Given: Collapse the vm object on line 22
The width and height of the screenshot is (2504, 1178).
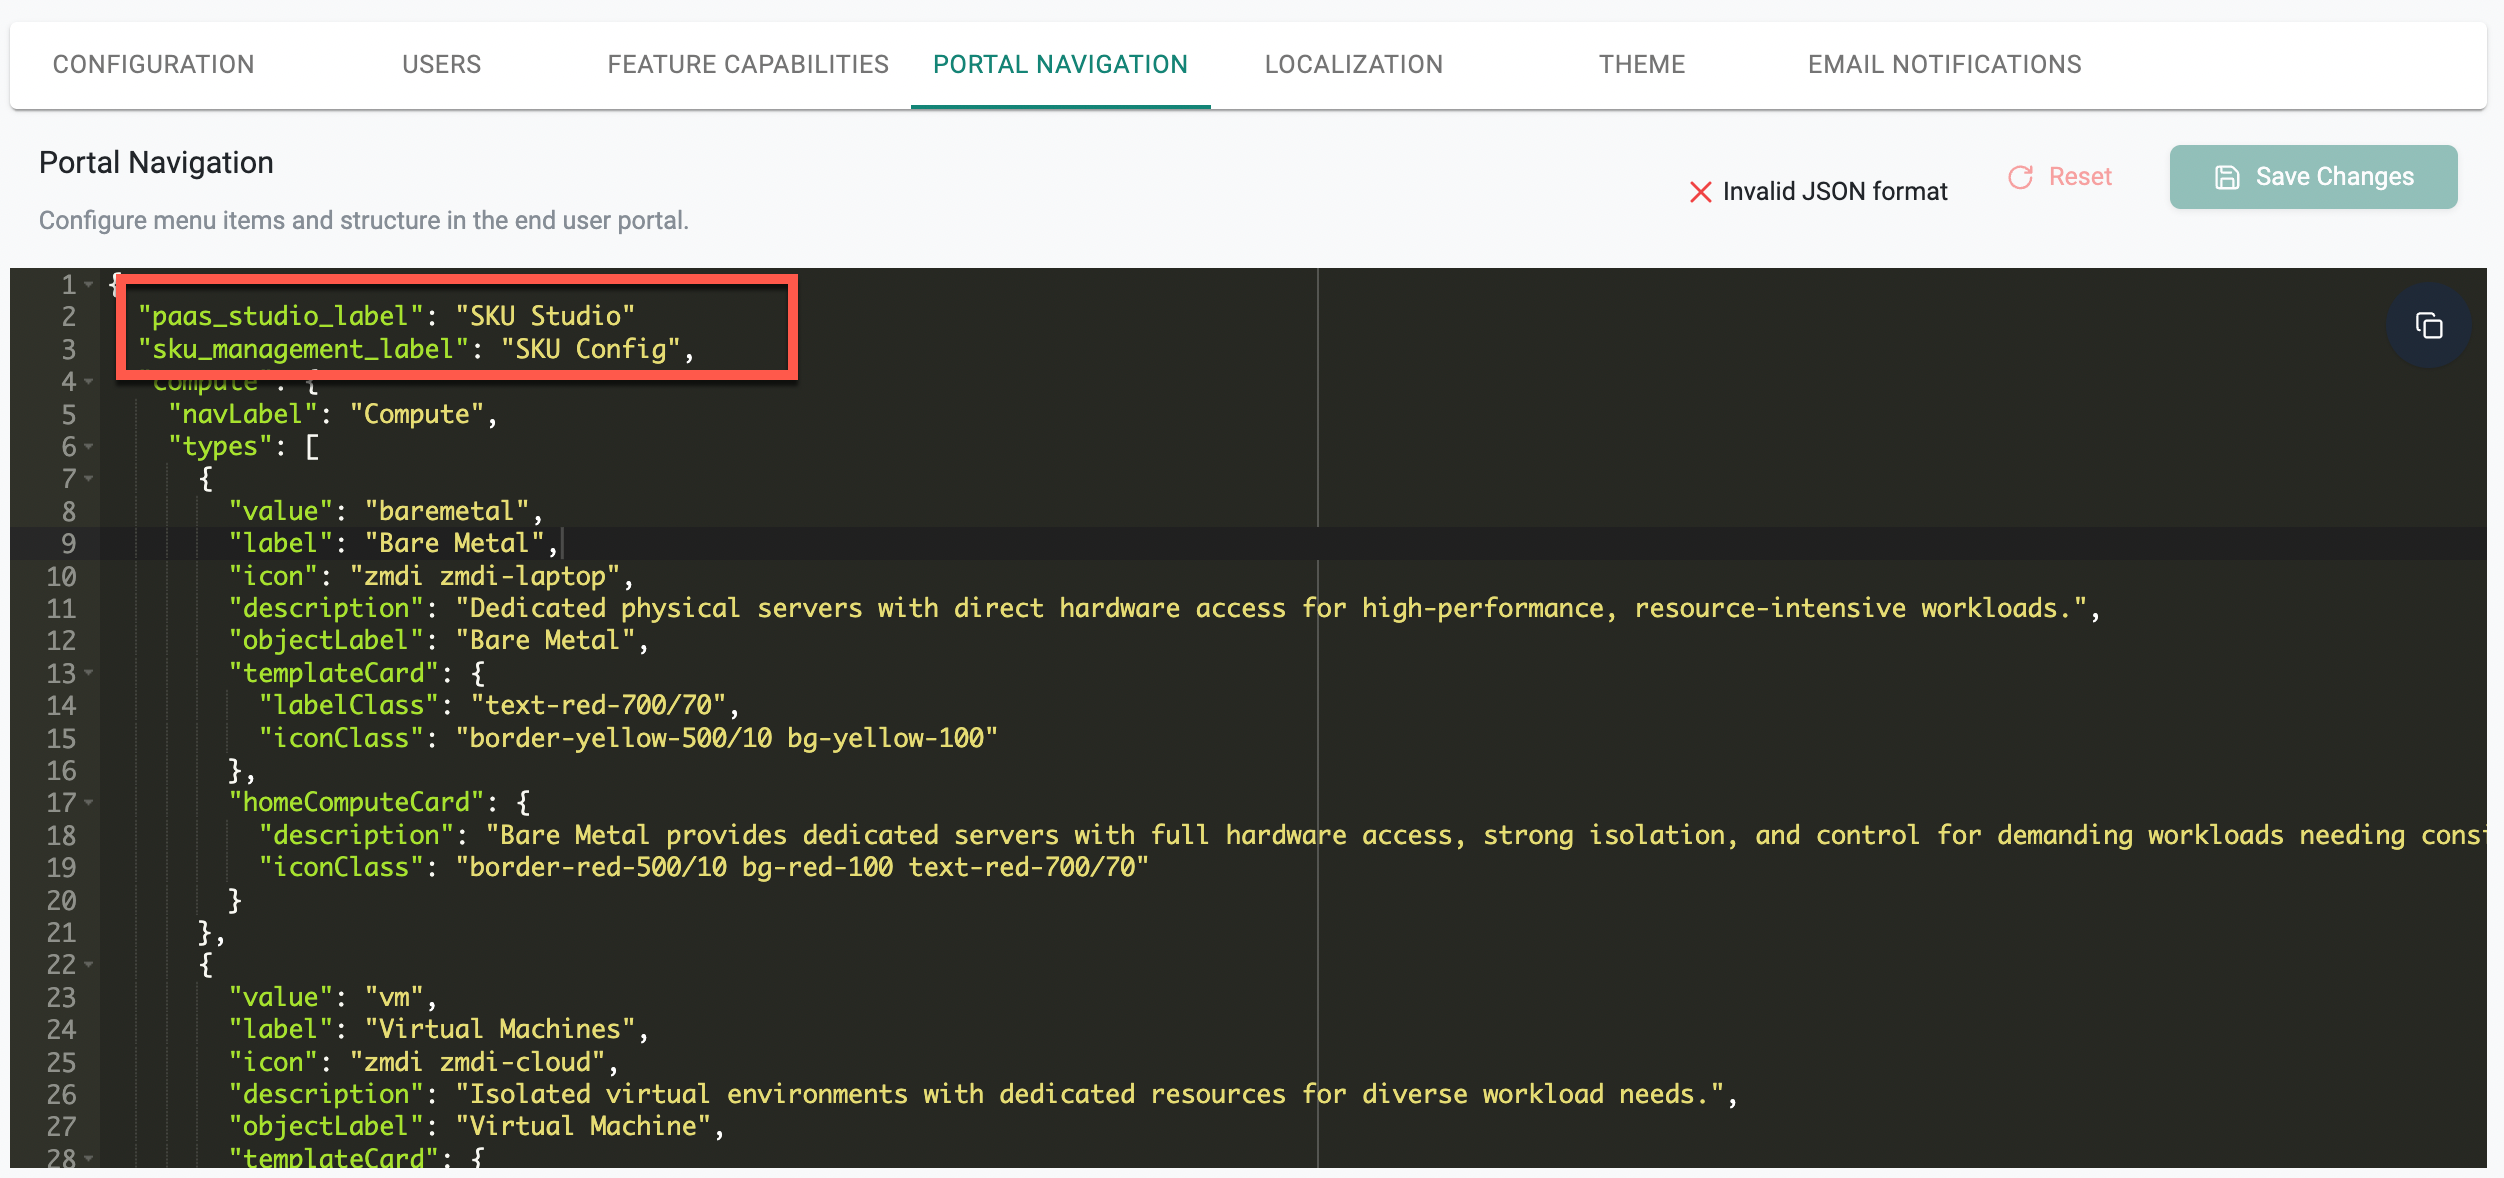Looking at the screenshot, I should [x=89, y=964].
